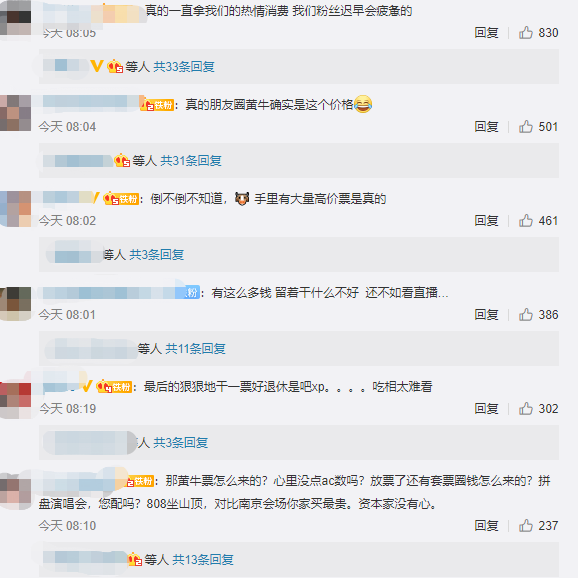The height and width of the screenshot is (578, 578).
Task: Reply to the comment posted at 08:04
Action: pos(486,127)
